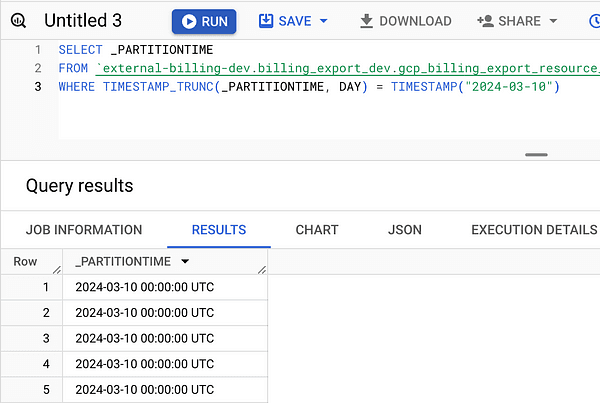
Task: Click editor line 1 SELECT statement
Action: (x=136, y=50)
